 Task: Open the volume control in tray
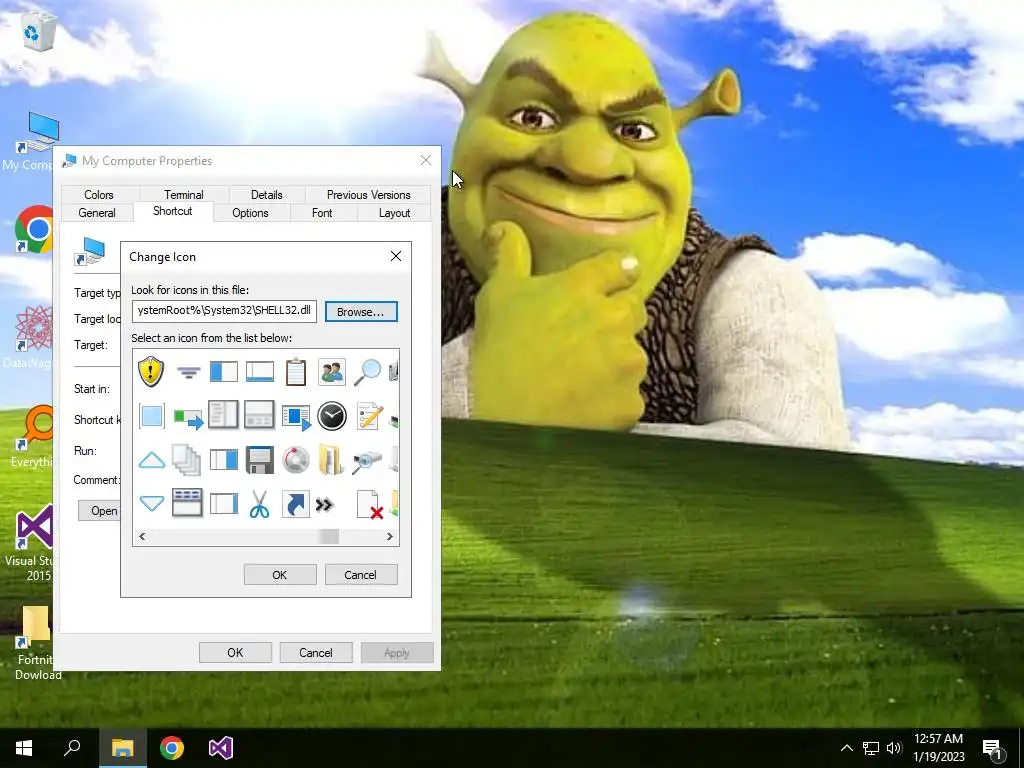coord(894,748)
